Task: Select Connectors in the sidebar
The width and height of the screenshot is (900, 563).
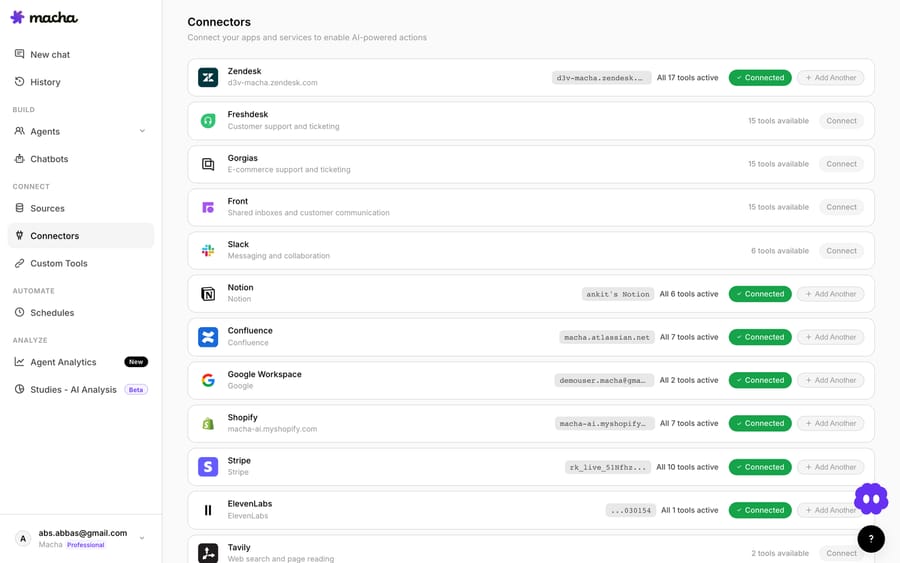Action: pos(81,235)
